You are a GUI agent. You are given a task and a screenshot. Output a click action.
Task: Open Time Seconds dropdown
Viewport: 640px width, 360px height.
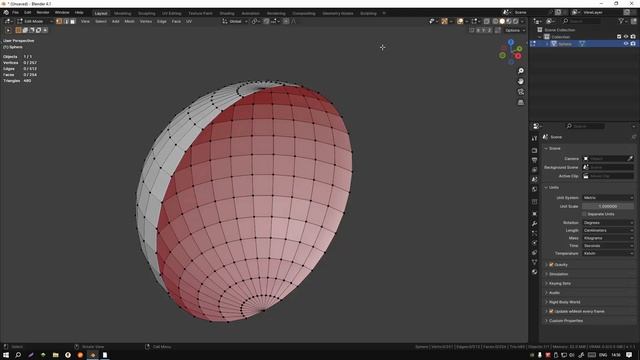tap(608, 246)
